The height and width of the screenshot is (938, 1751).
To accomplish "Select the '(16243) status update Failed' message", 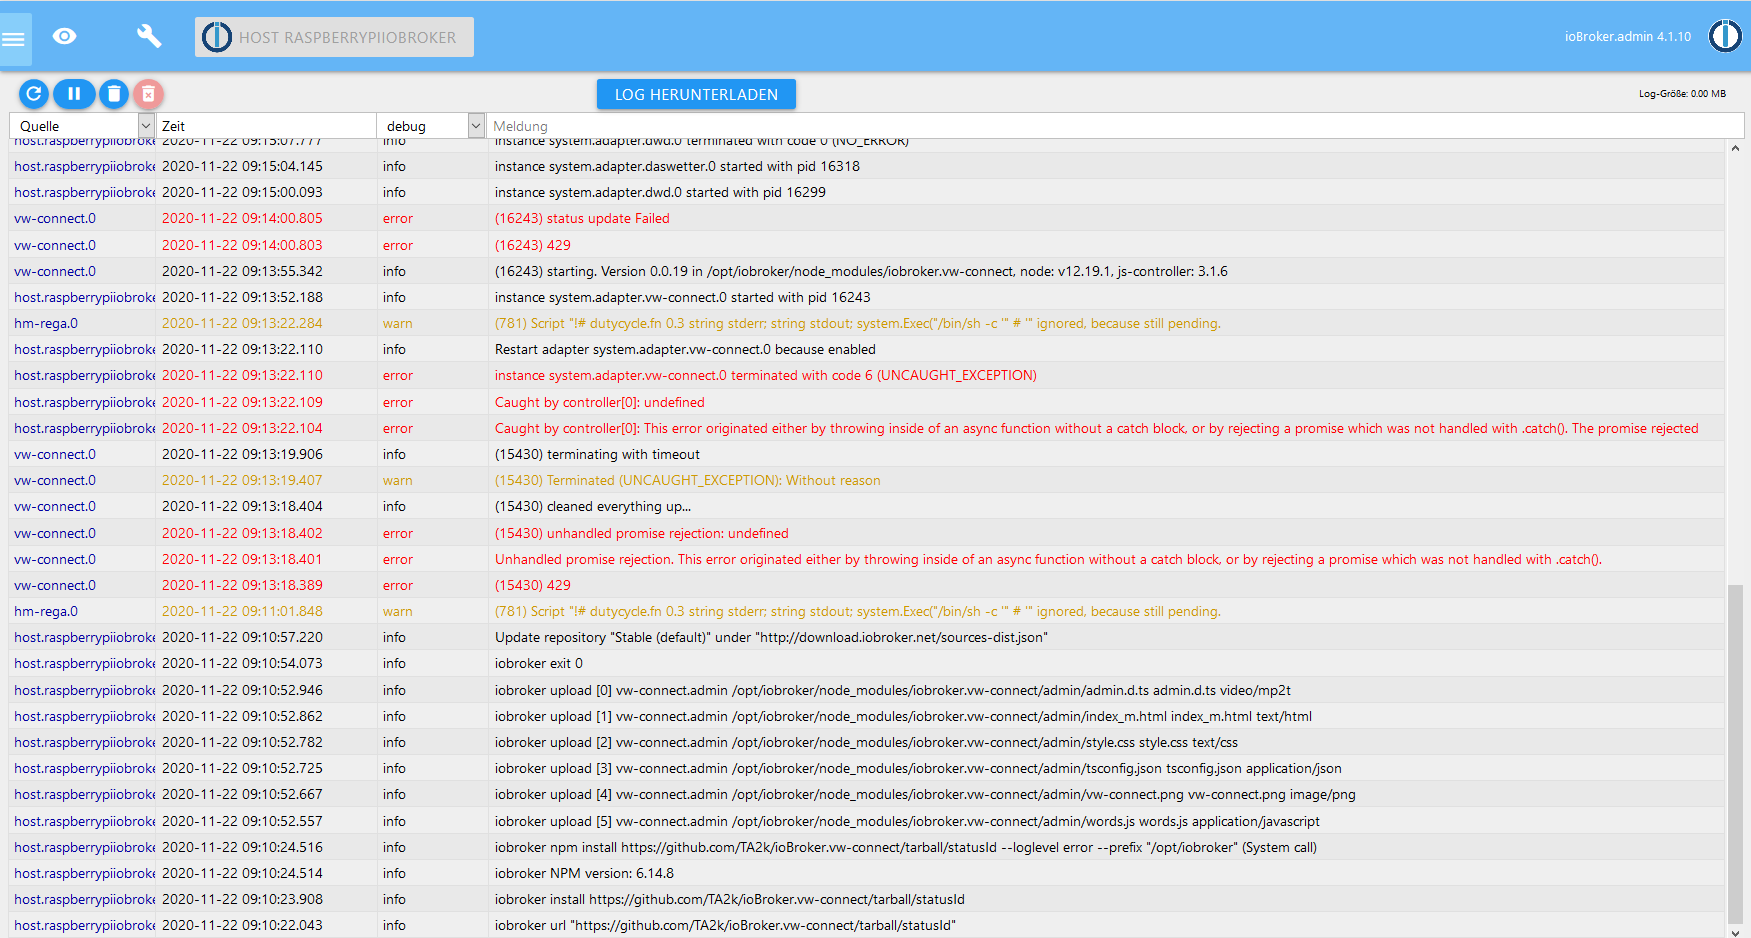I will 582,218.
